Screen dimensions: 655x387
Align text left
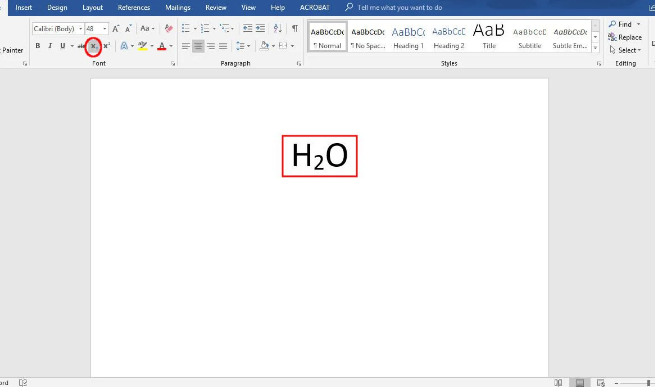tap(185, 46)
